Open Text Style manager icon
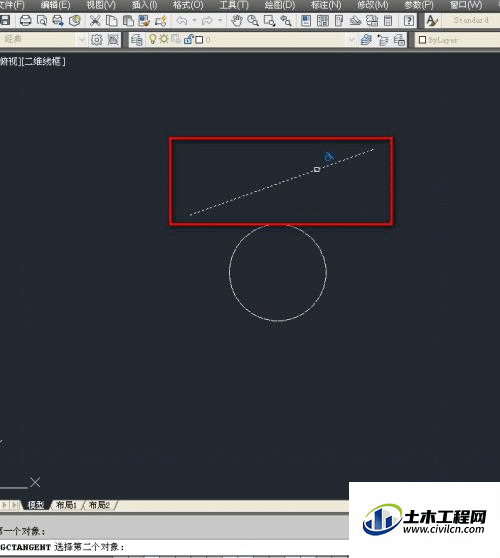The height and width of the screenshot is (558, 500). (x=432, y=20)
